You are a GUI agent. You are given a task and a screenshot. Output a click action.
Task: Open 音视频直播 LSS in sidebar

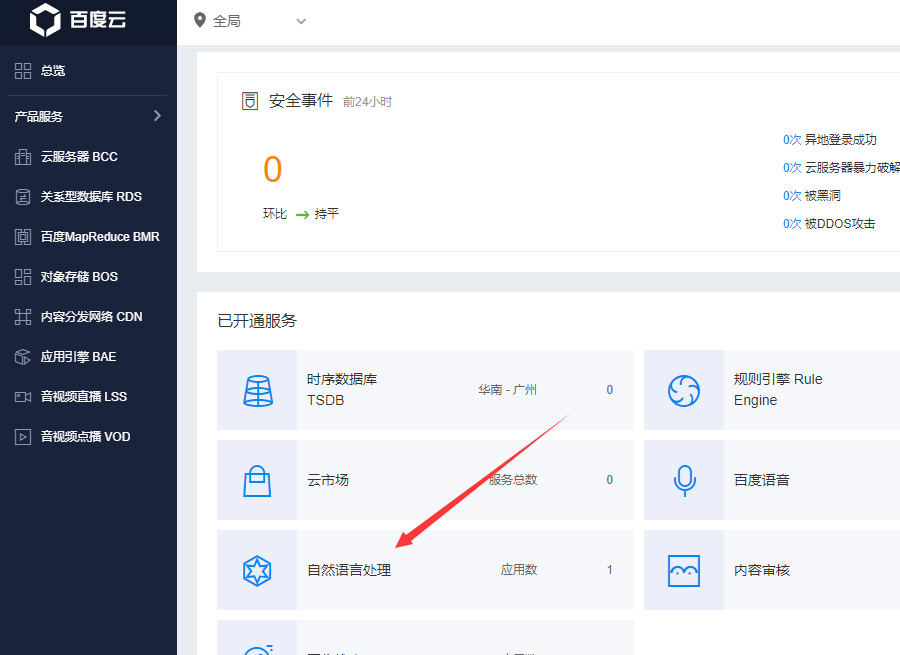click(83, 397)
